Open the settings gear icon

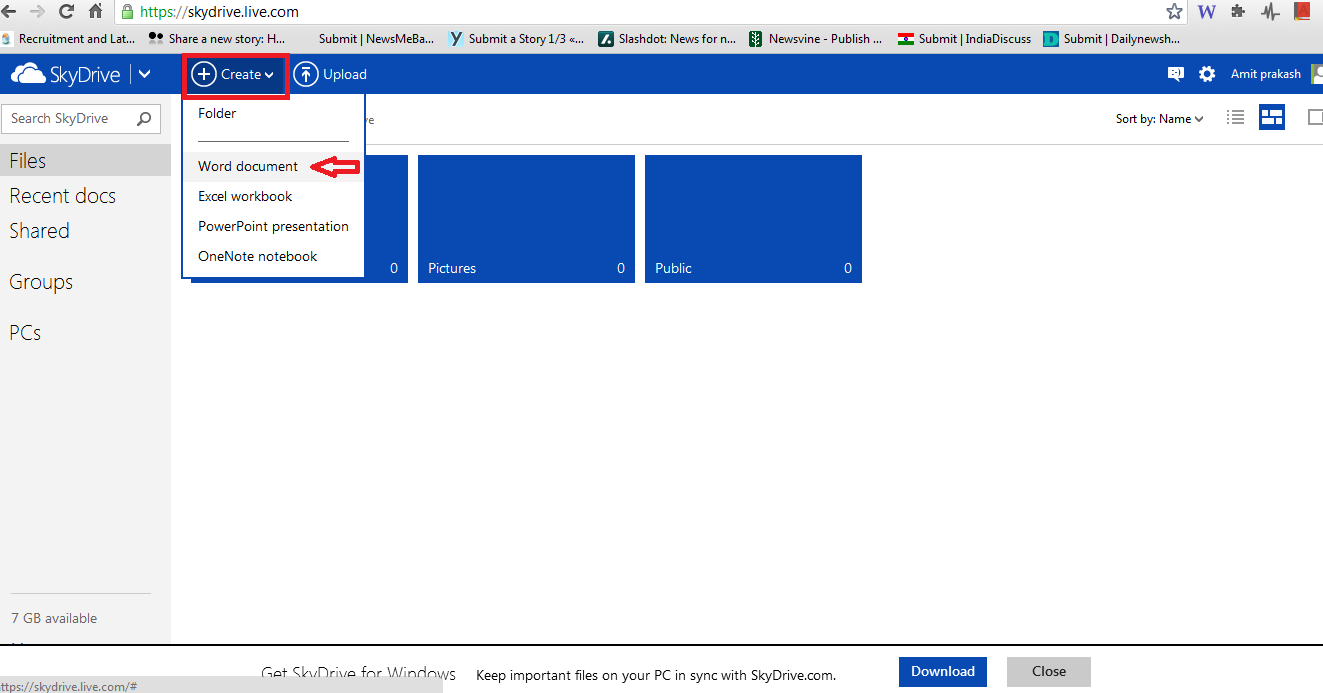click(x=1207, y=74)
